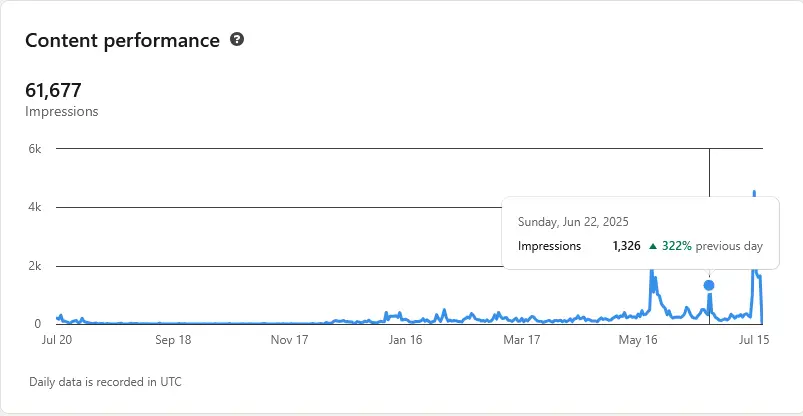This screenshot has height=416, width=803.
Task: Click the 4k y-axis label
Action: 34,208
